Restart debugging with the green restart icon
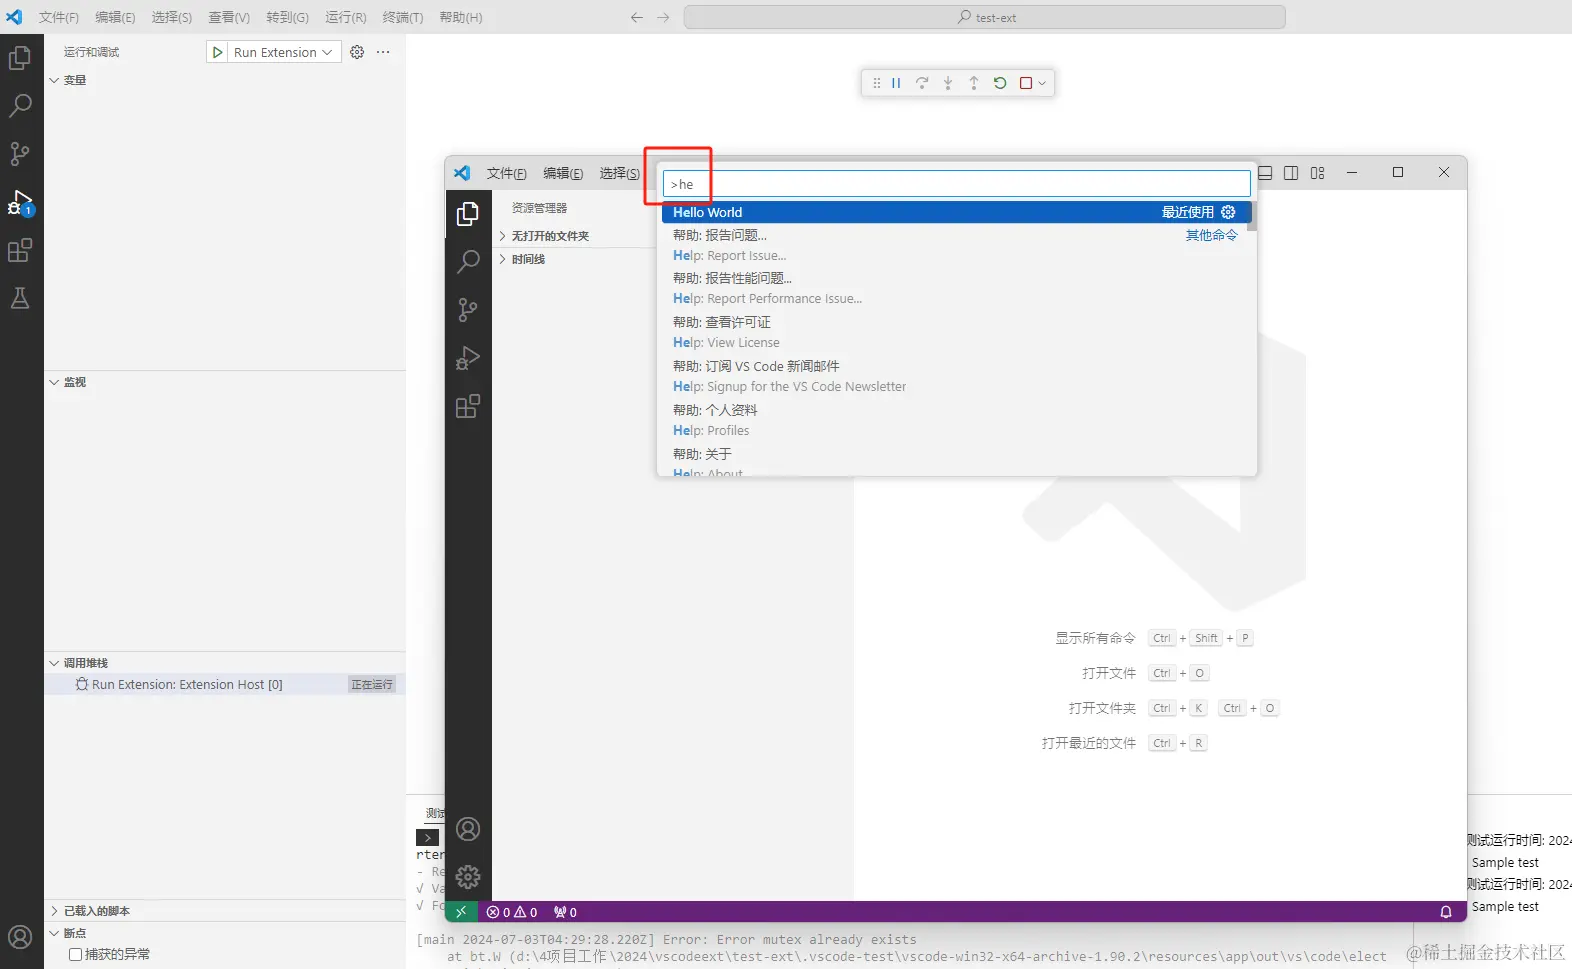 1000,83
